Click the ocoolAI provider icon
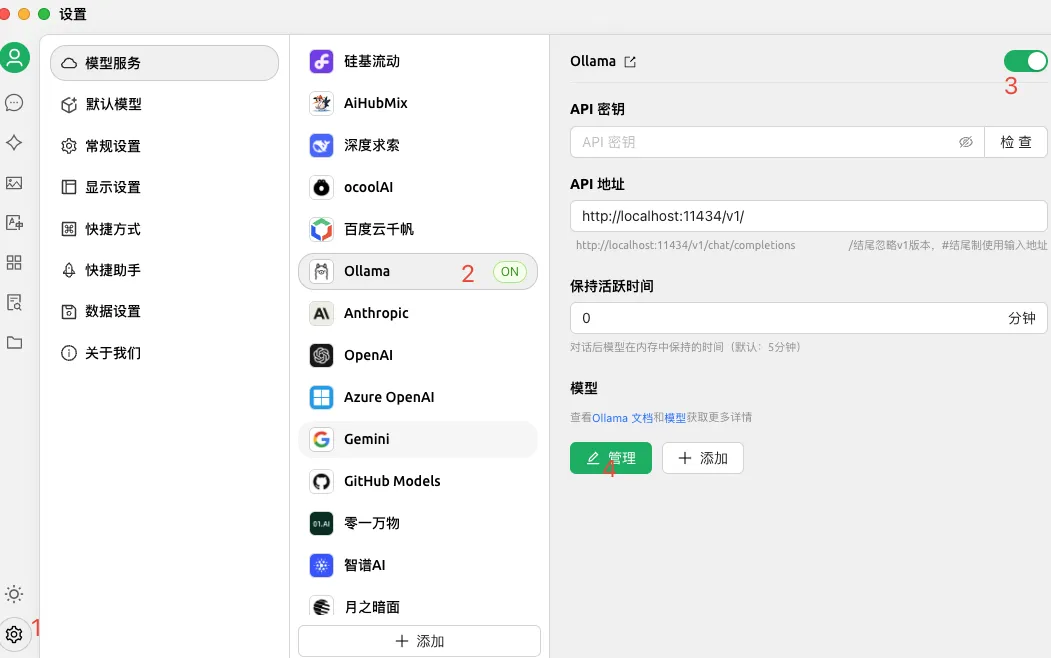 coord(322,188)
